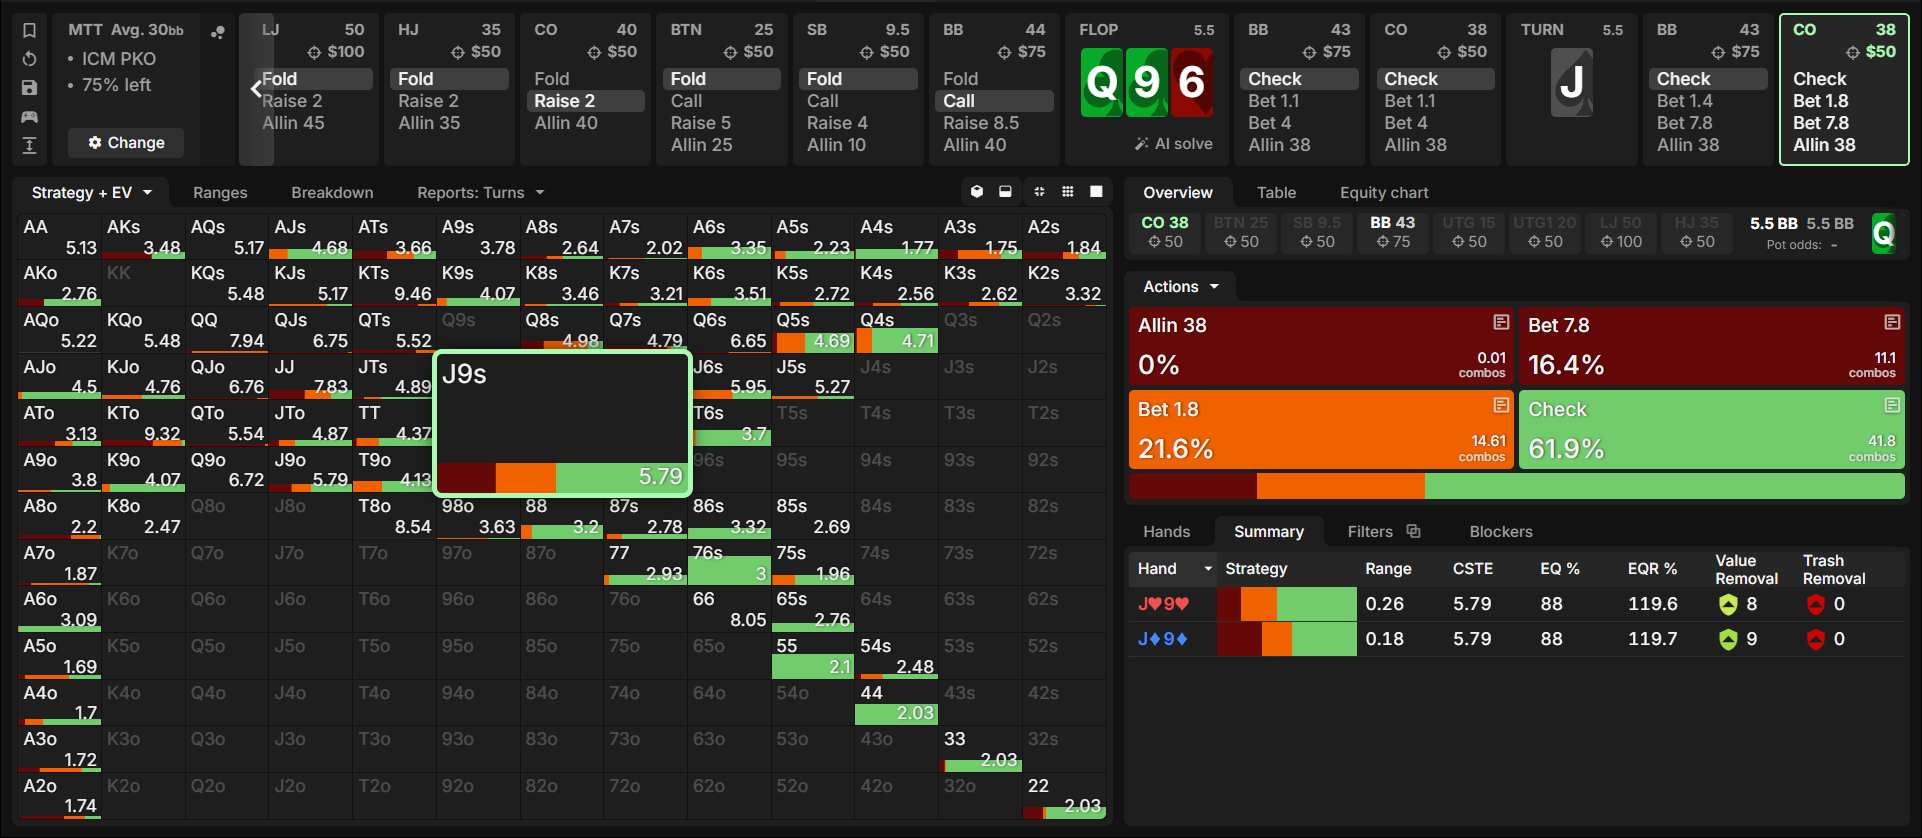Select the BB 43 player chip
This screenshot has width=1922, height=838.
[x=1392, y=232]
